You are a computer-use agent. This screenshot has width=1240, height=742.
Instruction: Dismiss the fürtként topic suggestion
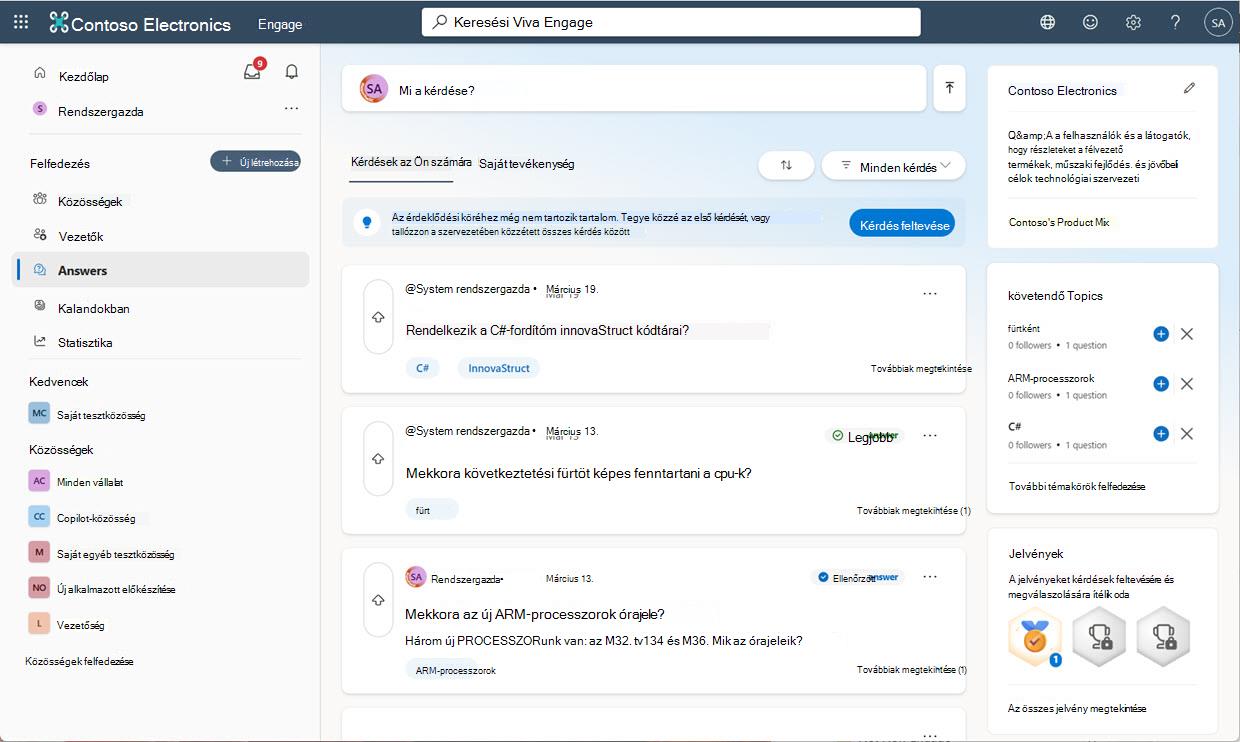click(1187, 334)
